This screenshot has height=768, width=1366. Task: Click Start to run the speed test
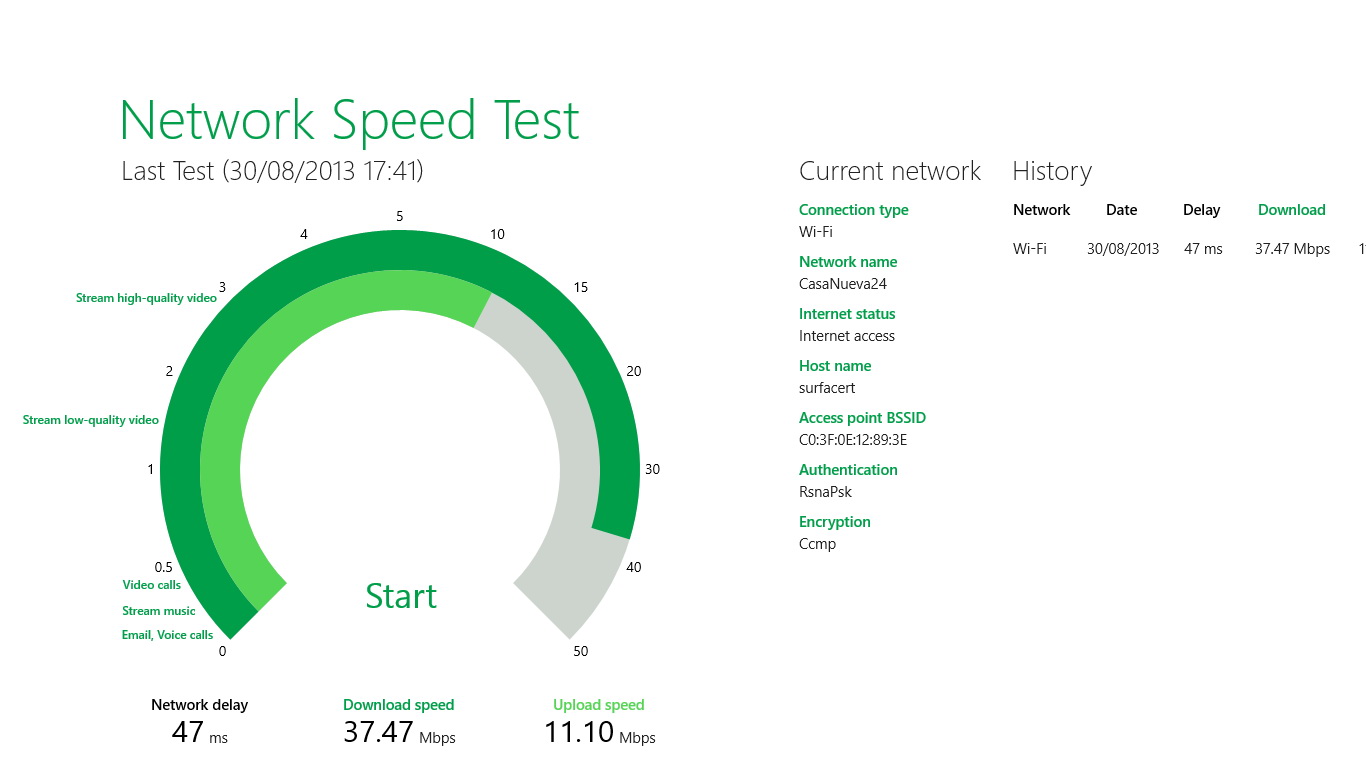(401, 596)
